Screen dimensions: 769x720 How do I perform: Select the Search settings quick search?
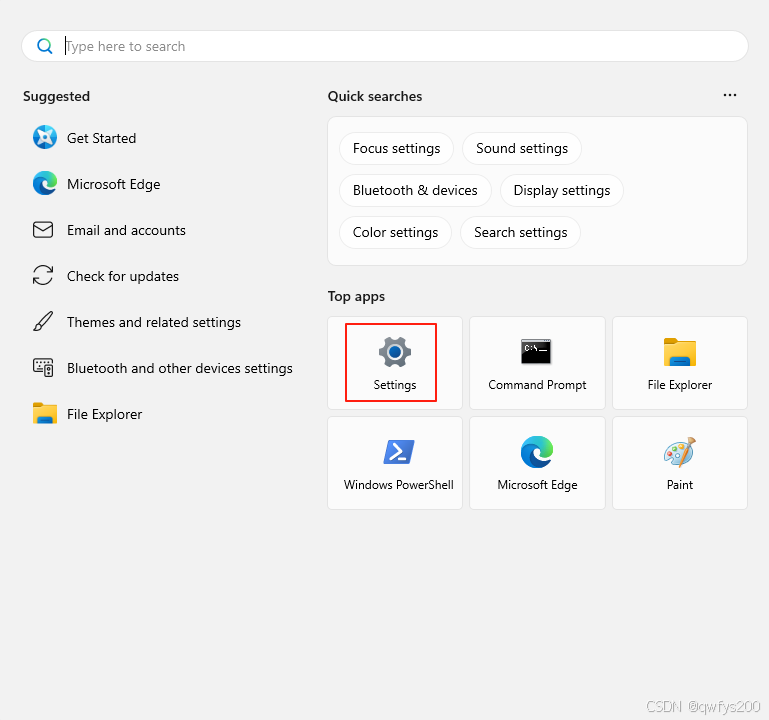(x=520, y=232)
